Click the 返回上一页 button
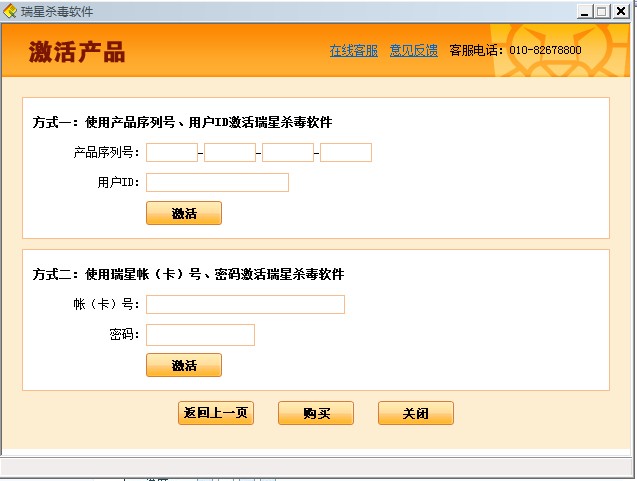 [216, 413]
